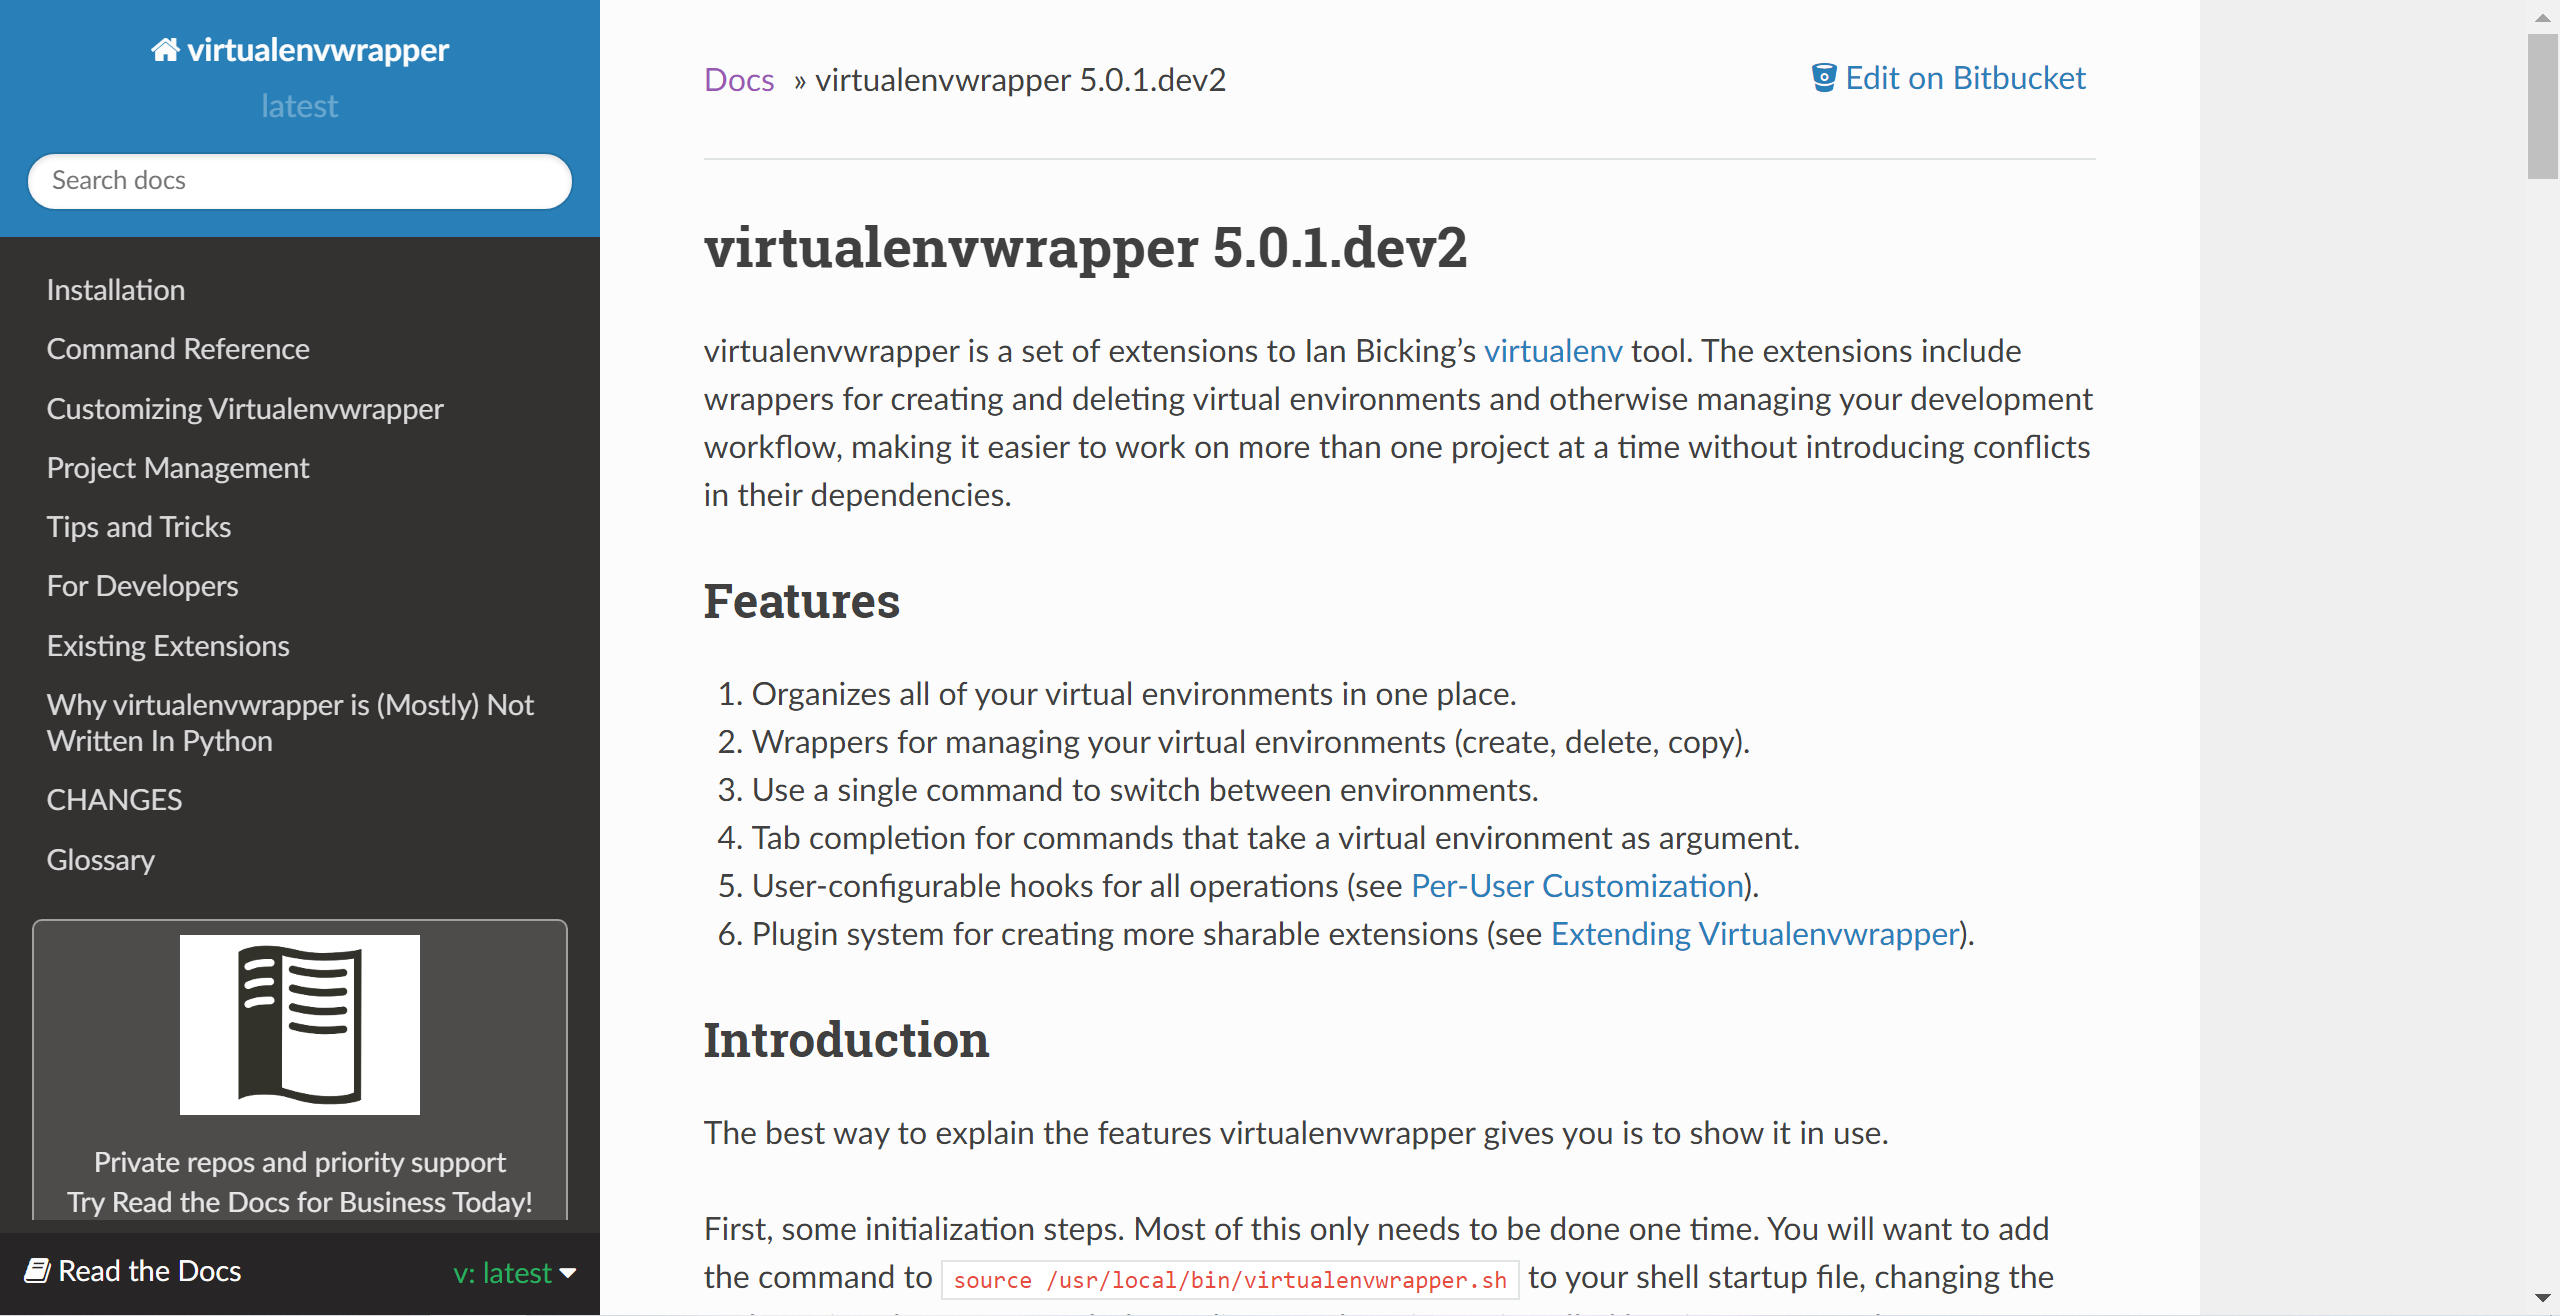The image size is (2560, 1316).
Task: Select the Glossary sidebar entry
Action: click(101, 858)
